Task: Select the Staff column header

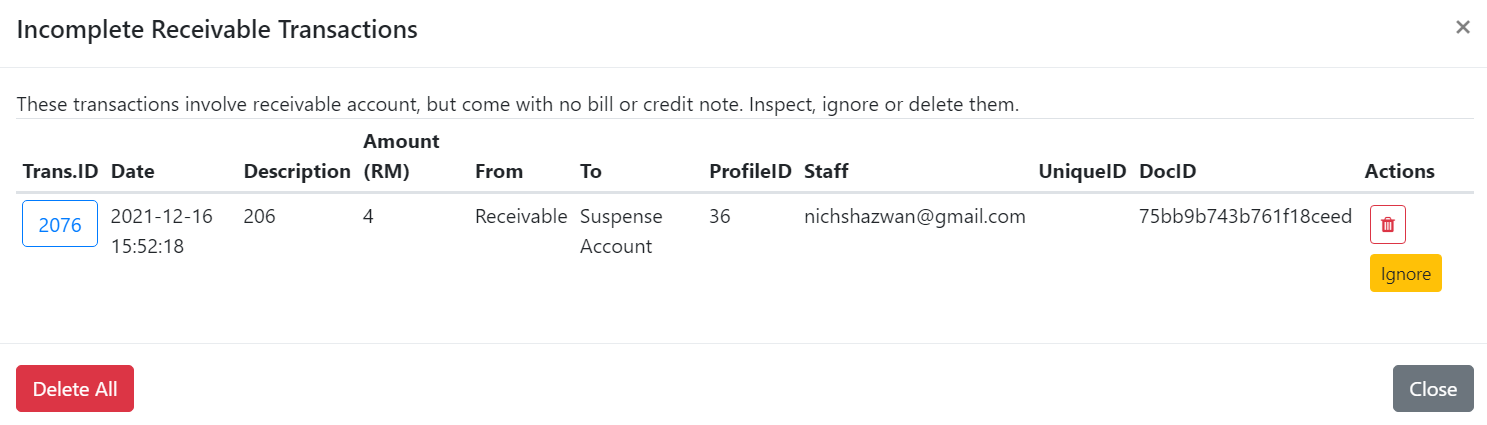Action: click(x=826, y=171)
